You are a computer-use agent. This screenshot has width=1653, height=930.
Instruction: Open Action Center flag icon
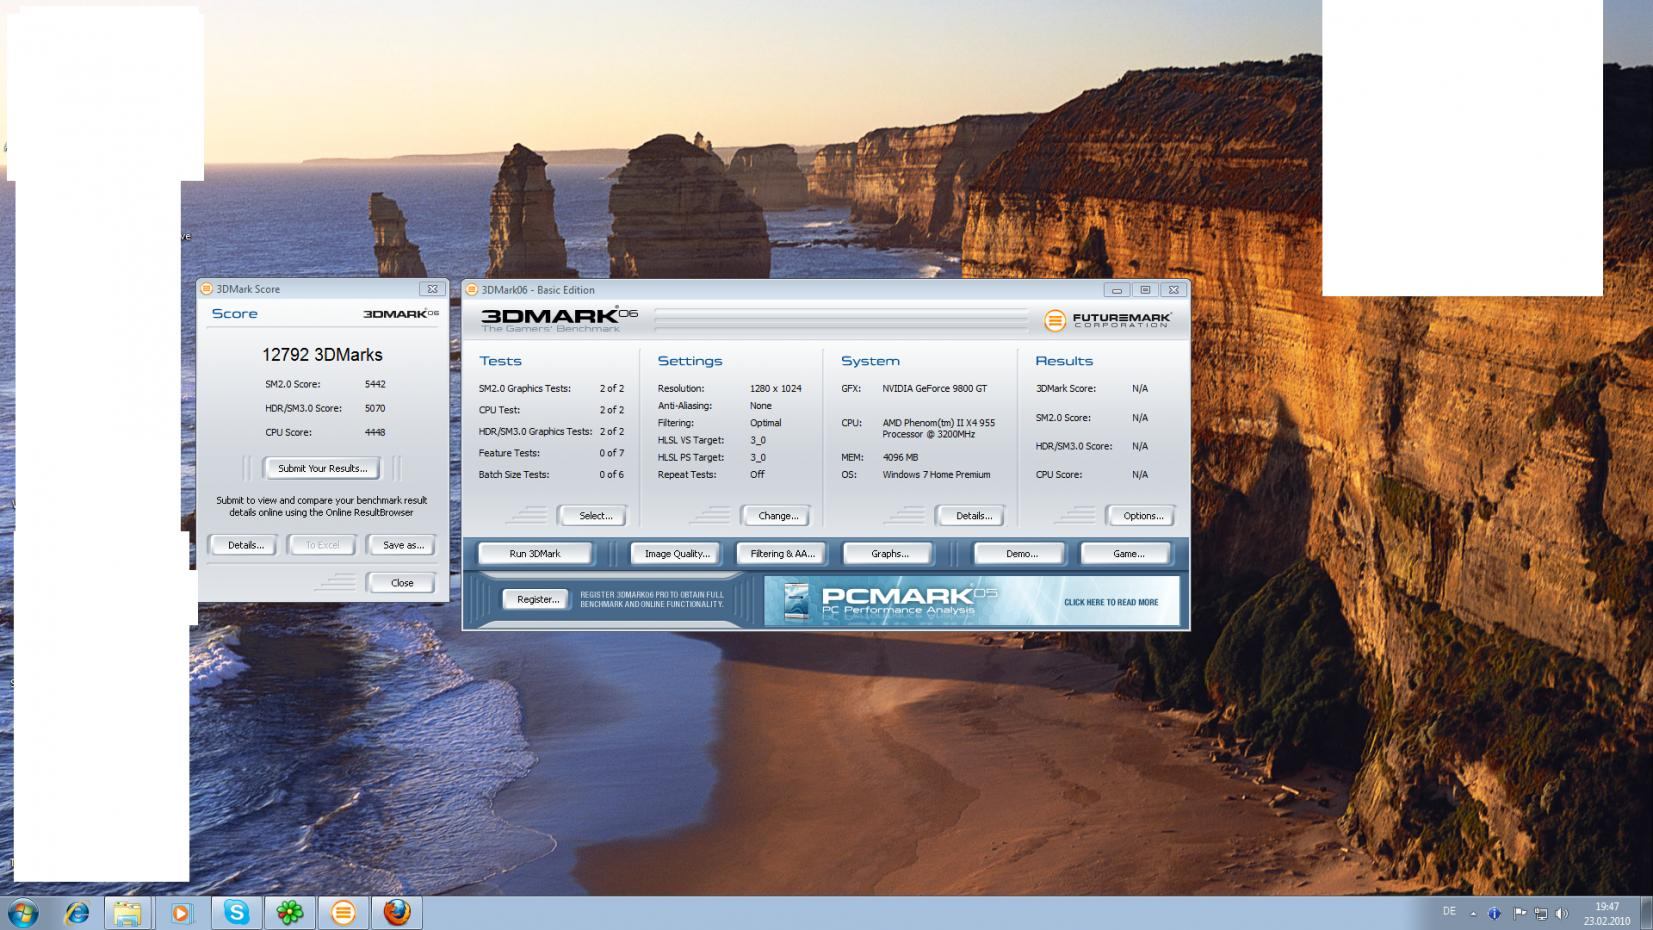(1519, 913)
